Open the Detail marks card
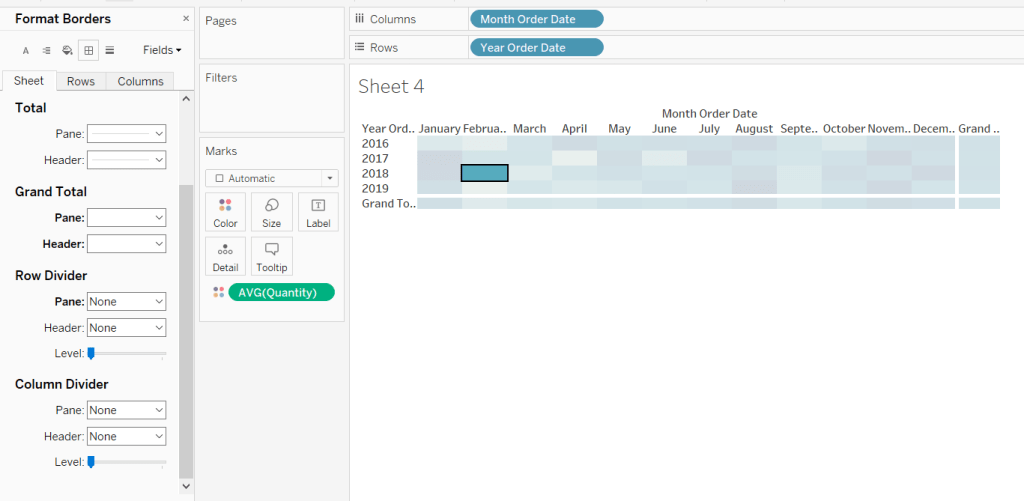The width and height of the screenshot is (1024, 501). [x=225, y=257]
